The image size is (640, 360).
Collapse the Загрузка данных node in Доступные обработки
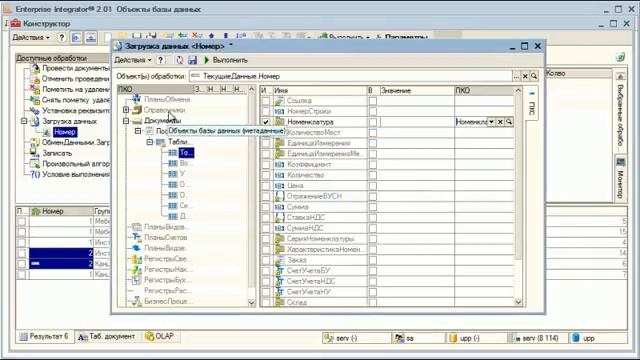tap(24, 121)
